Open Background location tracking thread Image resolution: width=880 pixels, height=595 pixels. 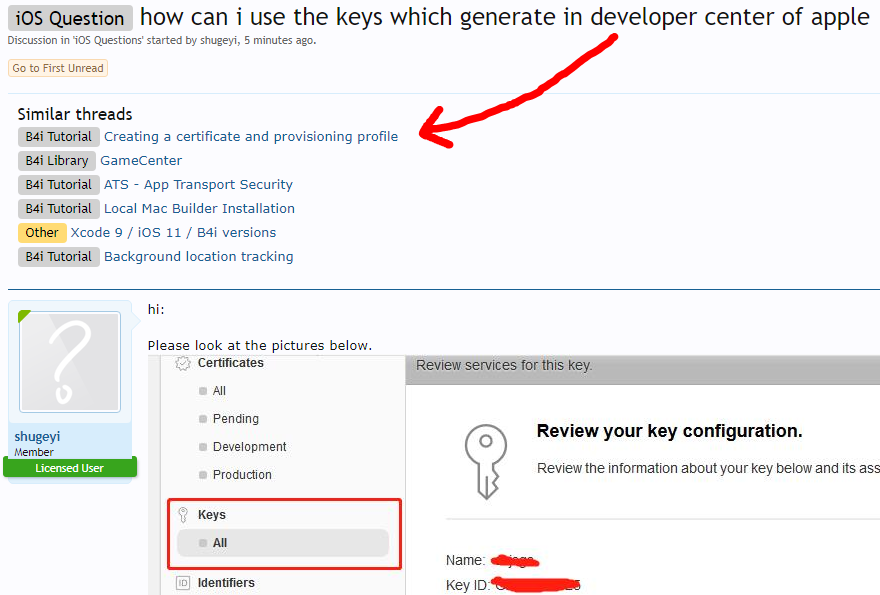tap(198, 256)
